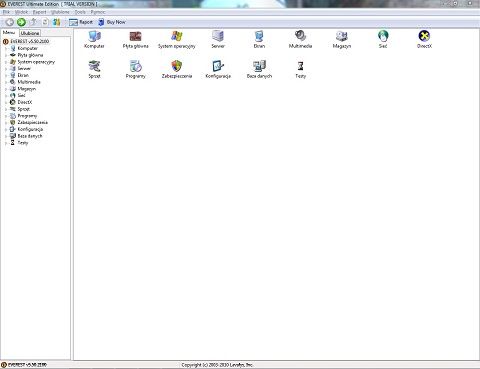Expand the Multimedia node in the tree
Screen dimensions: 480x369
[6, 82]
